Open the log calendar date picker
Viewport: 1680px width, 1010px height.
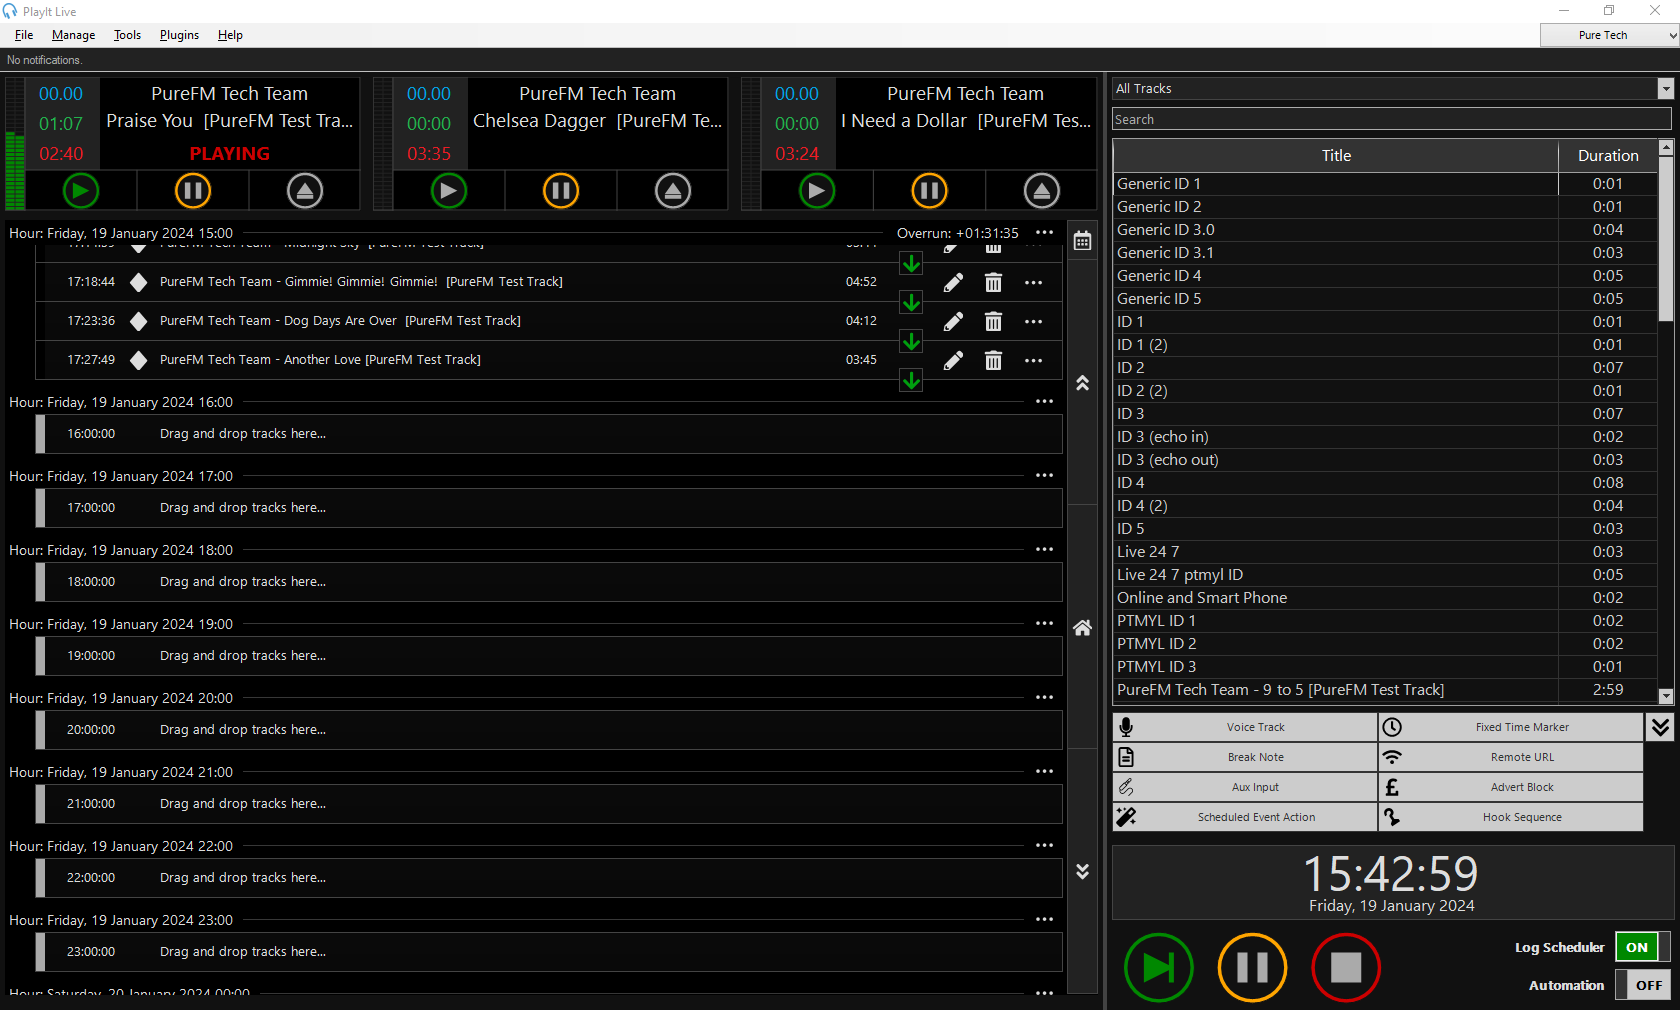(x=1082, y=241)
